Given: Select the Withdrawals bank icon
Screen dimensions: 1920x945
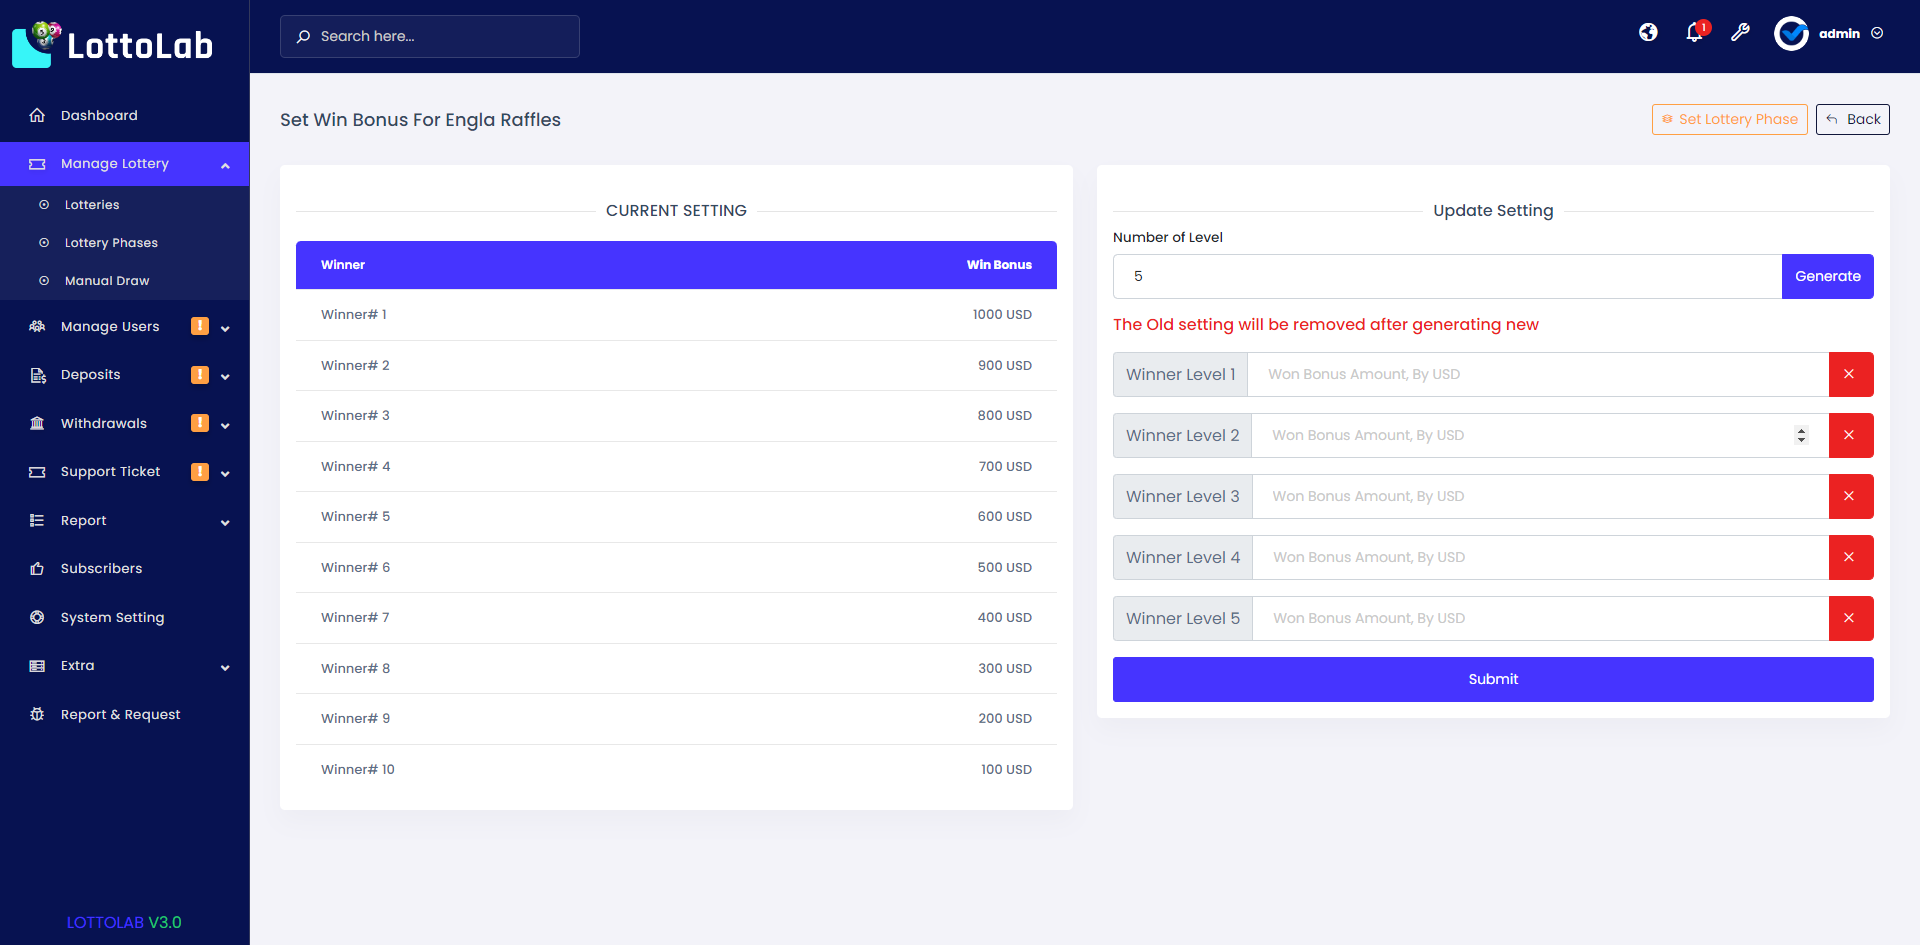Looking at the screenshot, I should pos(37,423).
